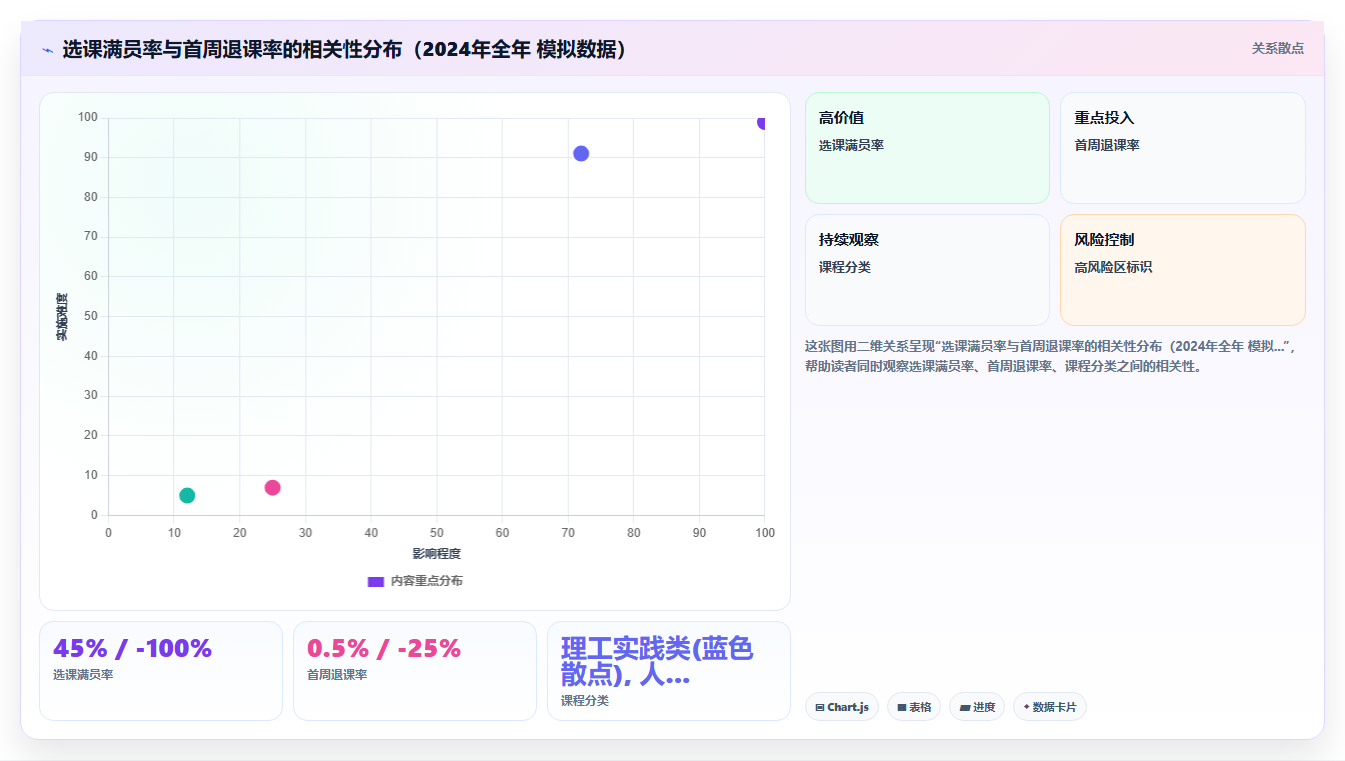The image size is (1345, 761).
Task: Click the 0.5% / -25% metric card
Action: click(x=415, y=671)
